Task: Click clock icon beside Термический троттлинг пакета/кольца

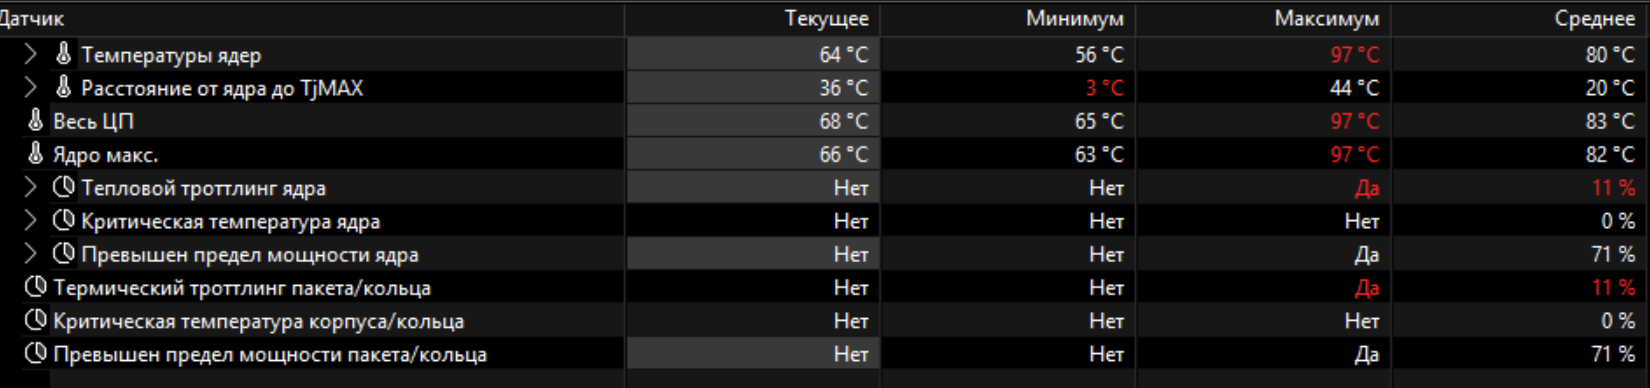Action: coord(36,287)
